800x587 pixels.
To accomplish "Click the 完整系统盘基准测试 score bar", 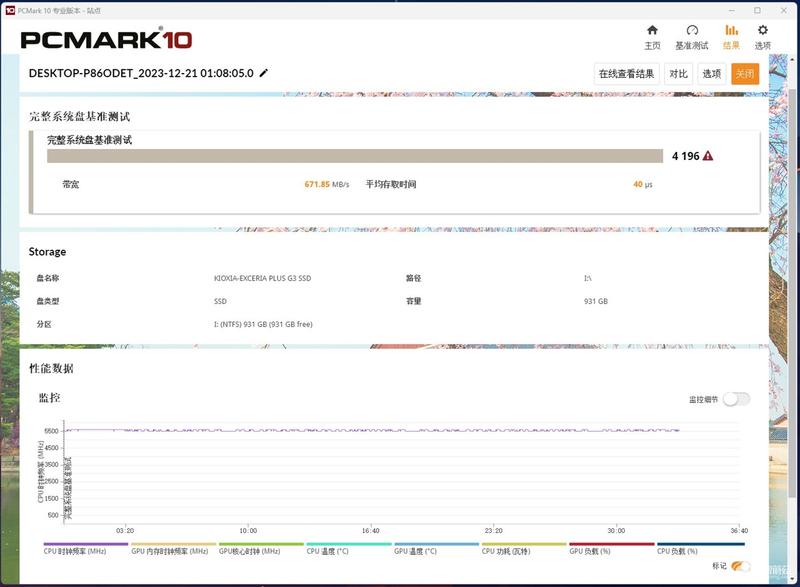I will tap(355, 156).
